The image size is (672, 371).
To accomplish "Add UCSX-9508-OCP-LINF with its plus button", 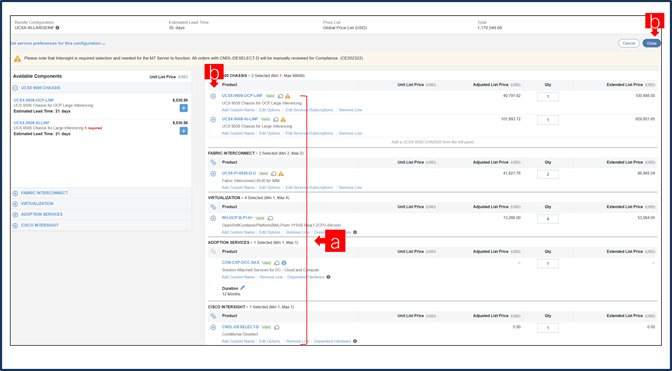I will pos(183,108).
